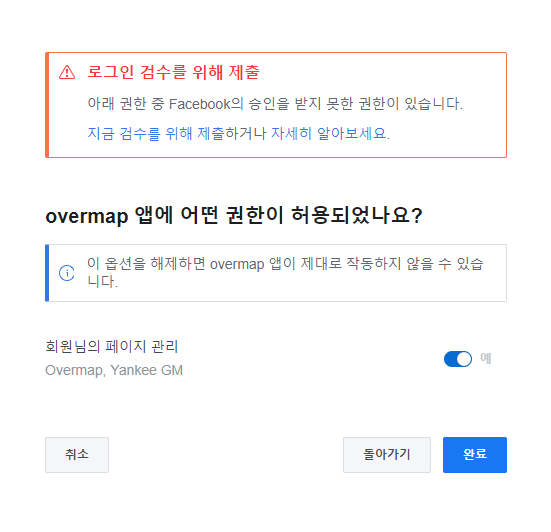Click the blue info circle icon
The image size is (551, 532).
(x=67, y=273)
